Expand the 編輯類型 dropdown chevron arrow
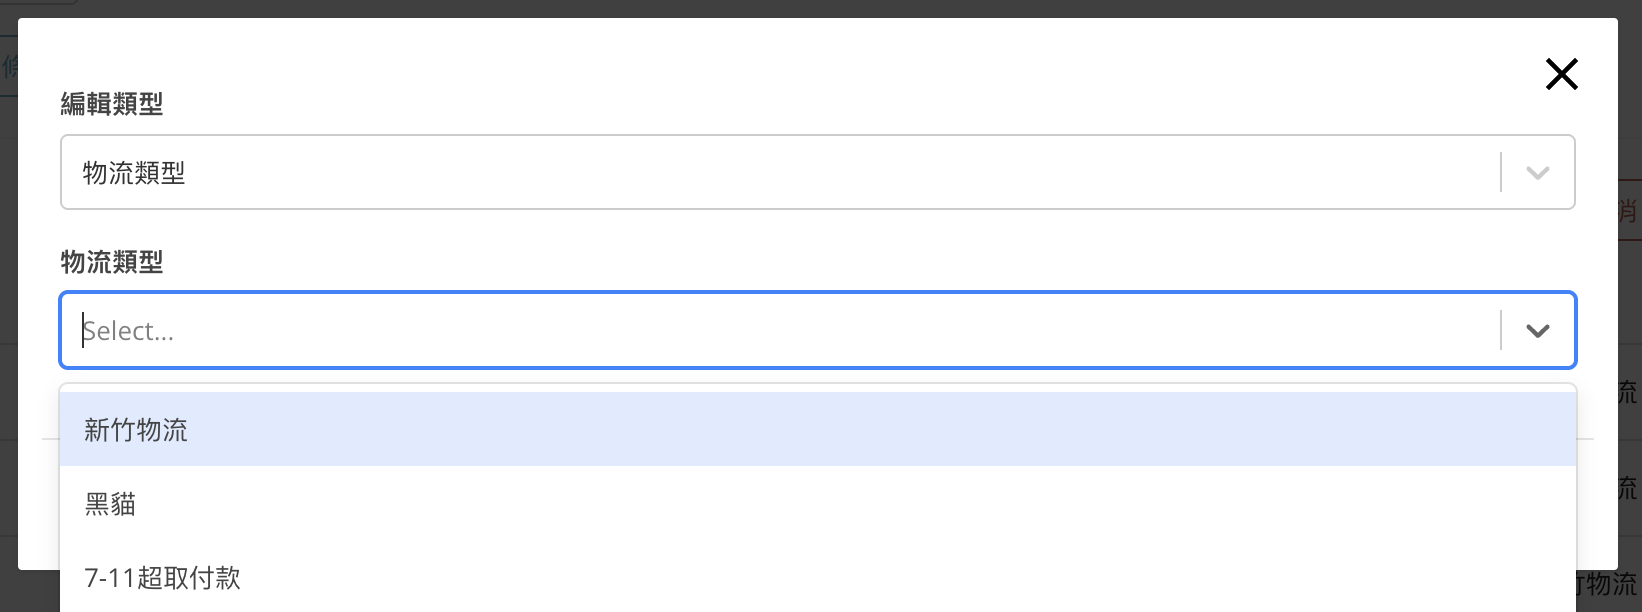The image size is (1642, 612). coord(1538,173)
